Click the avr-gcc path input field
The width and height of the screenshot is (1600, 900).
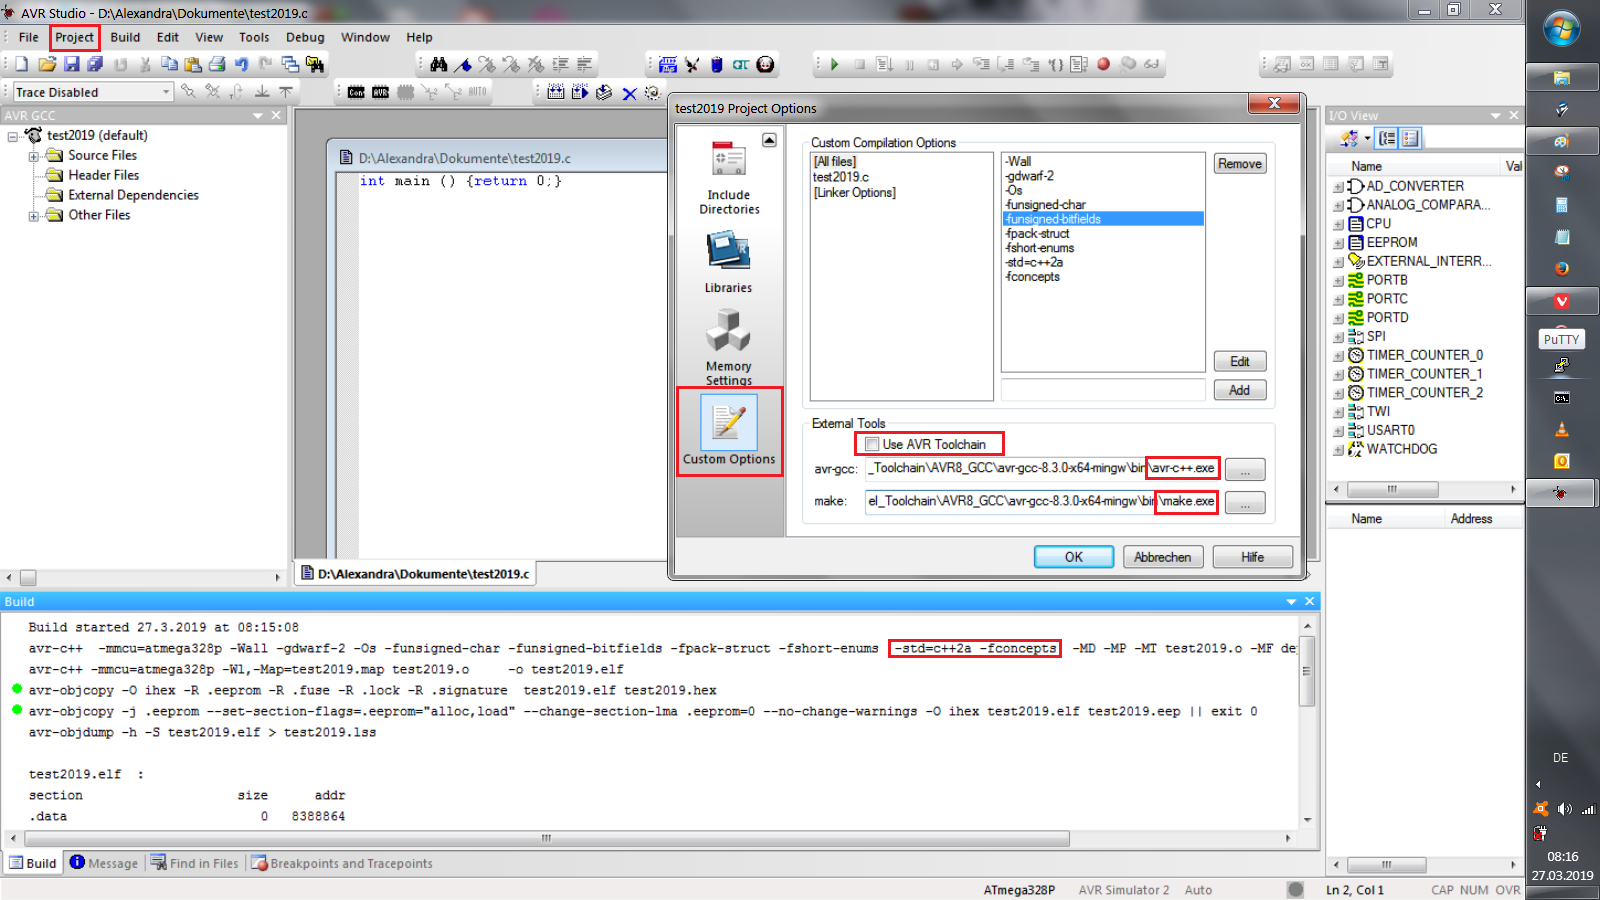1041,468
